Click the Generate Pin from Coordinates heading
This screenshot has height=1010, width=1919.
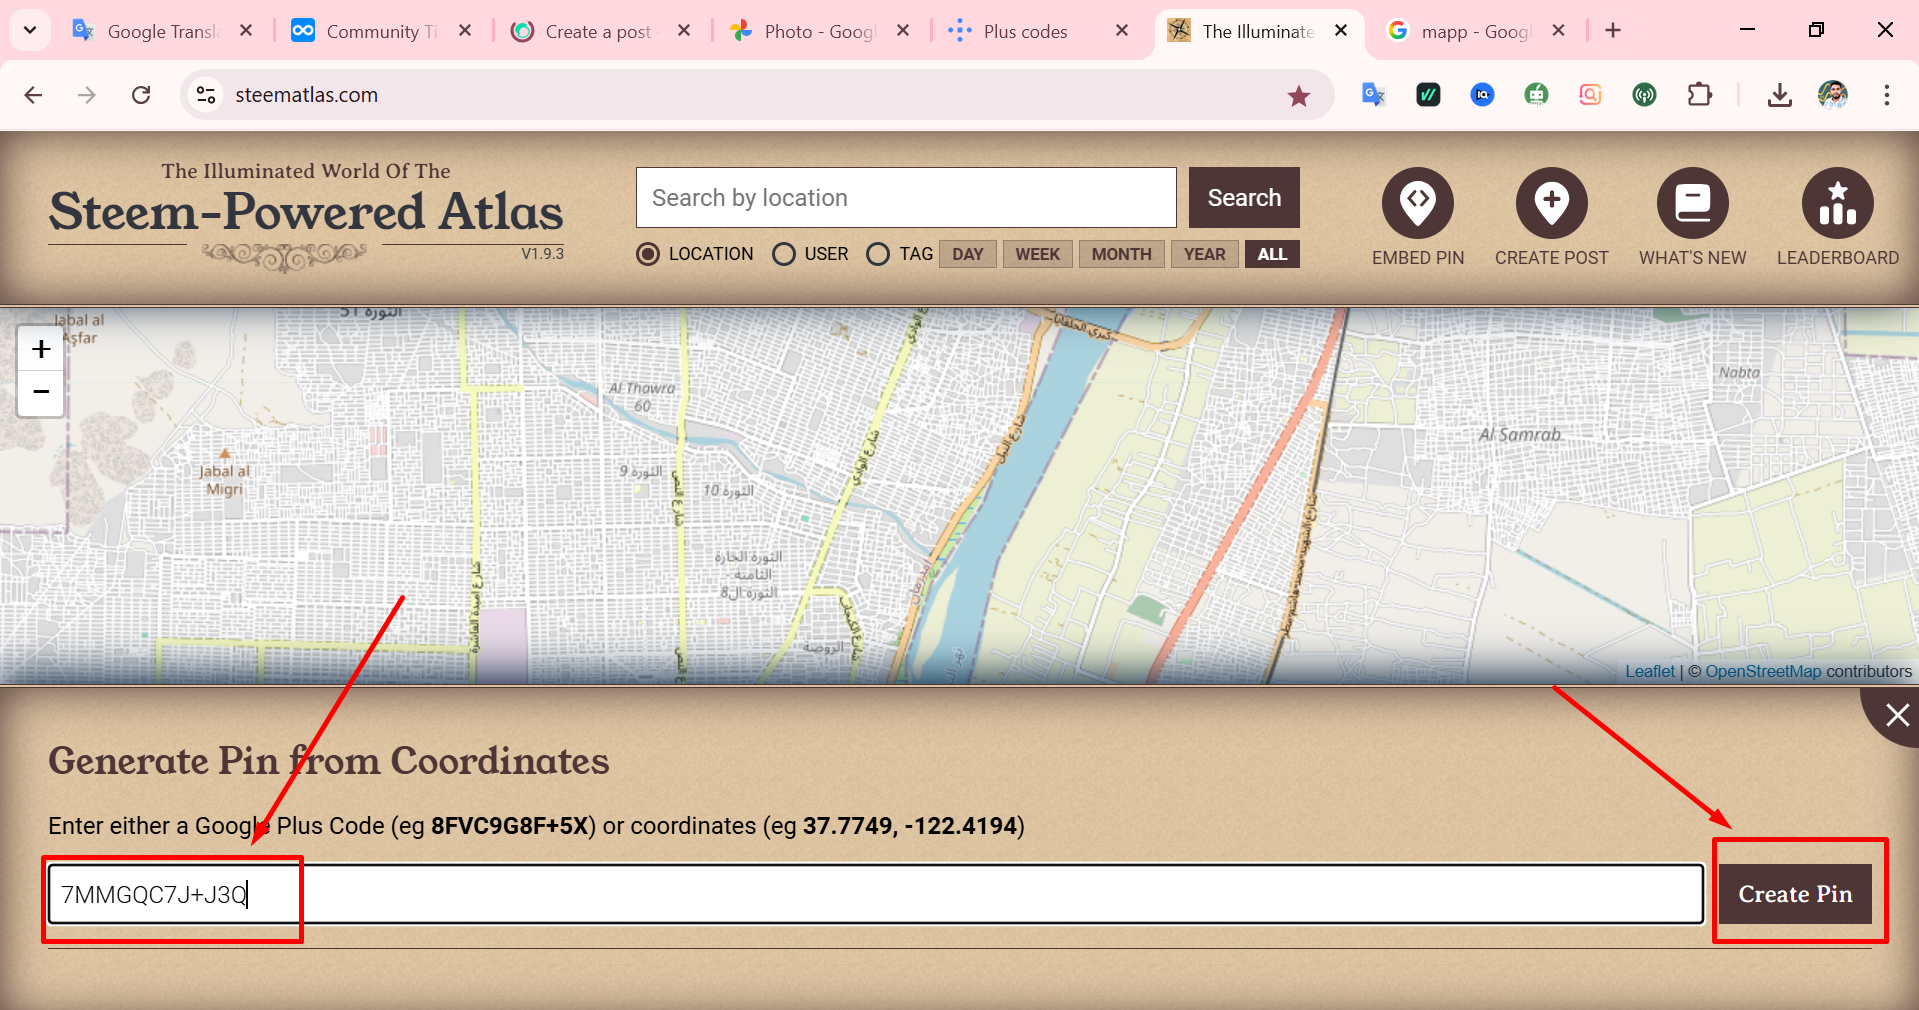(328, 761)
